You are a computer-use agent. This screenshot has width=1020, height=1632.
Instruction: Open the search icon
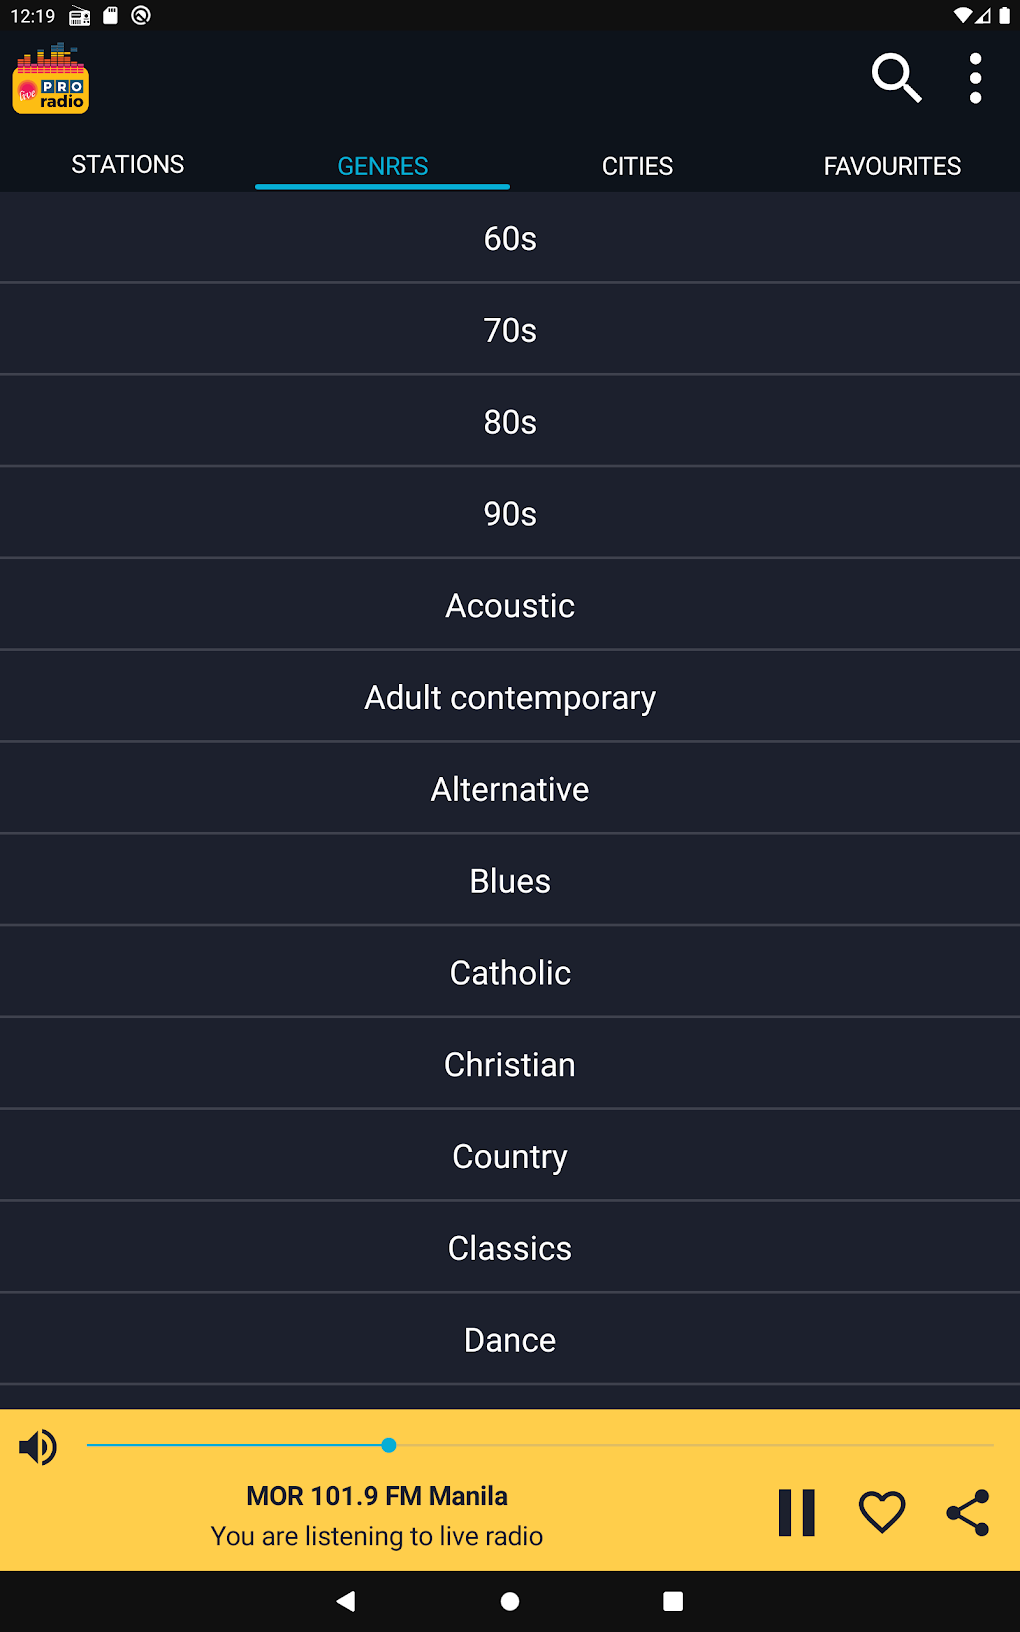tap(896, 78)
